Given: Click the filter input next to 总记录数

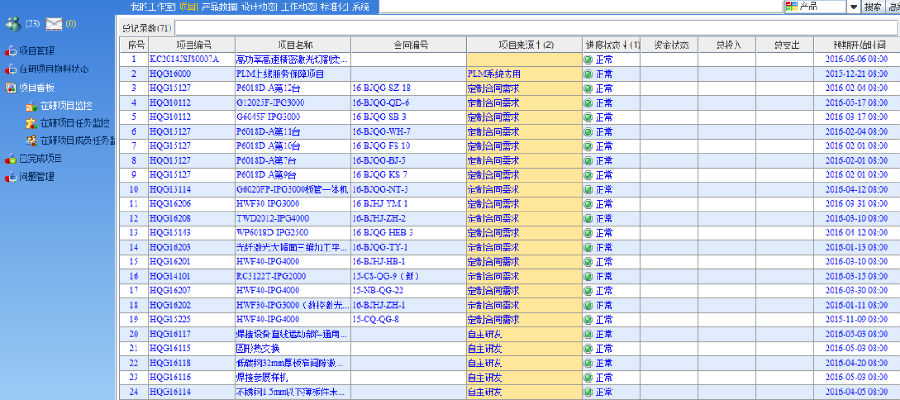Looking at the screenshot, I should 536,28.
